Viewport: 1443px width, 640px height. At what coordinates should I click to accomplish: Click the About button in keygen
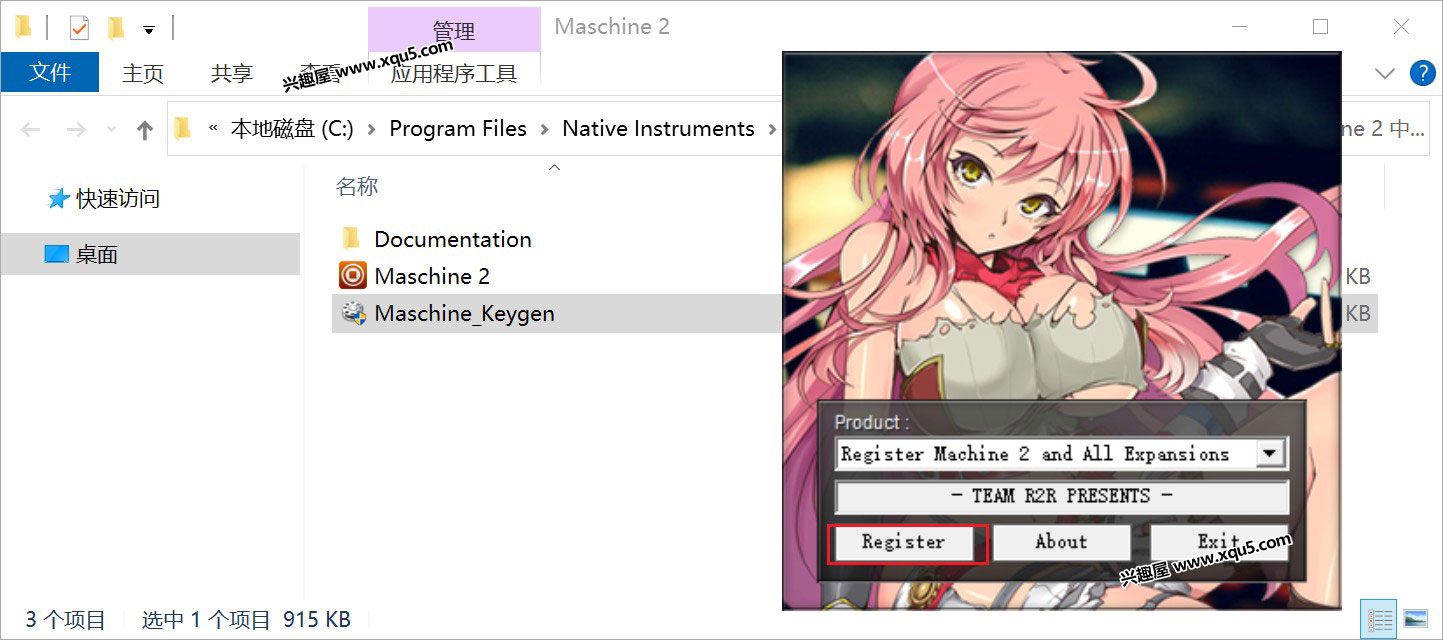coord(1061,543)
